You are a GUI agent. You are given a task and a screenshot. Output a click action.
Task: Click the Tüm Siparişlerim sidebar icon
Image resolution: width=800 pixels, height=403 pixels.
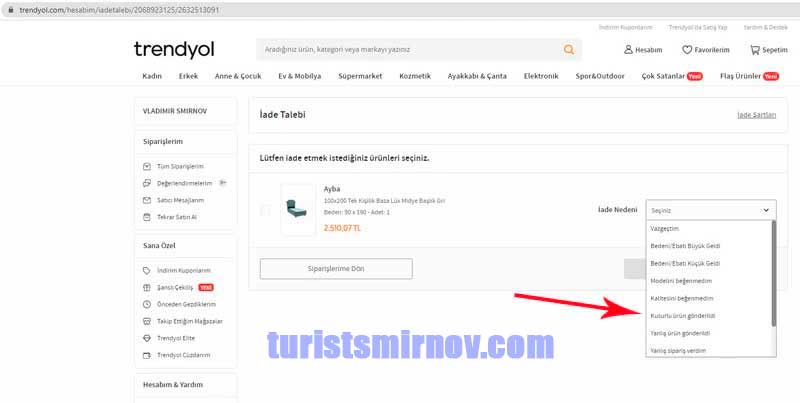tap(147, 166)
